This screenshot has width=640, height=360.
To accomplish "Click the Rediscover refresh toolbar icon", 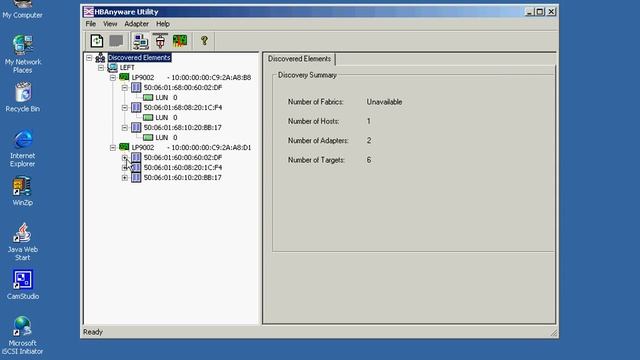I will (97, 41).
